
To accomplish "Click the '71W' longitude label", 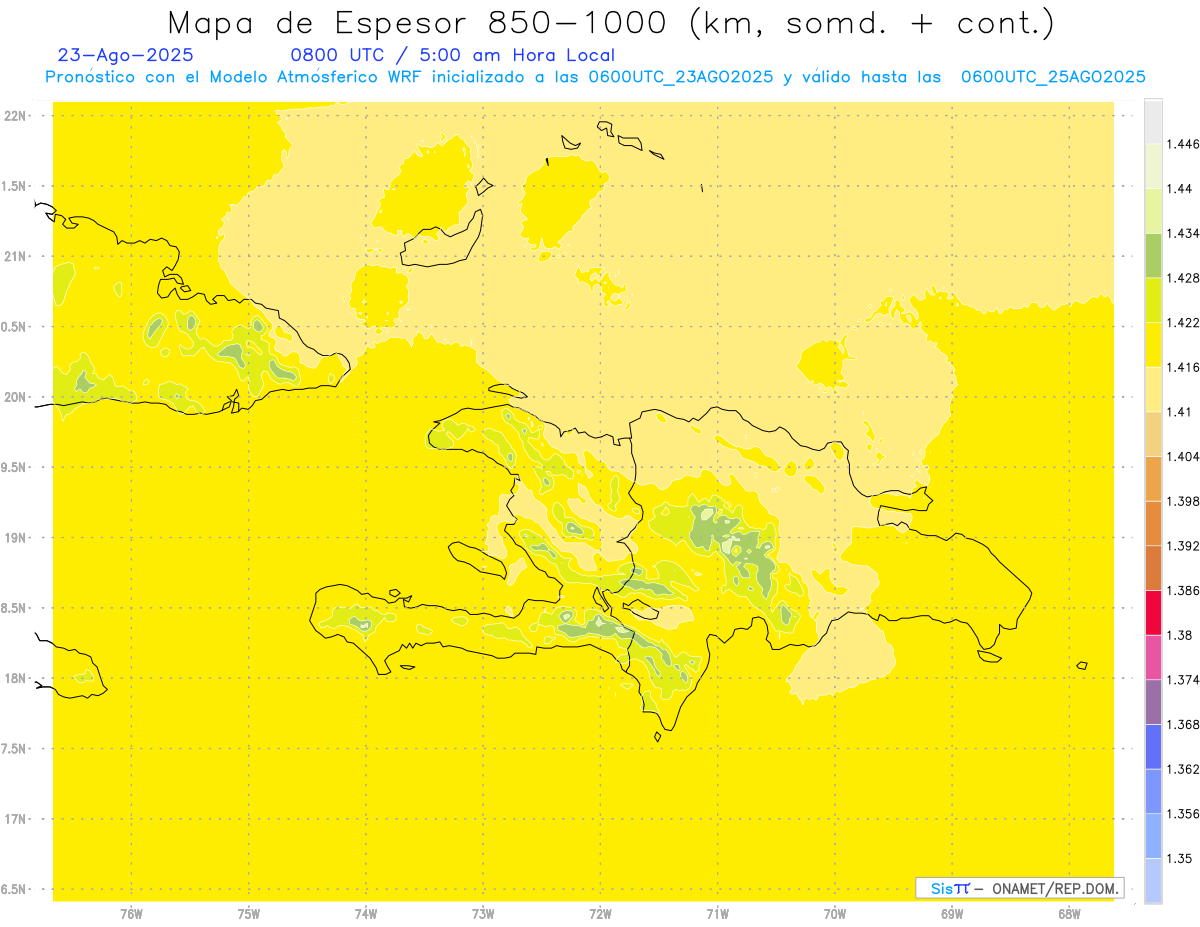I will (718, 913).
